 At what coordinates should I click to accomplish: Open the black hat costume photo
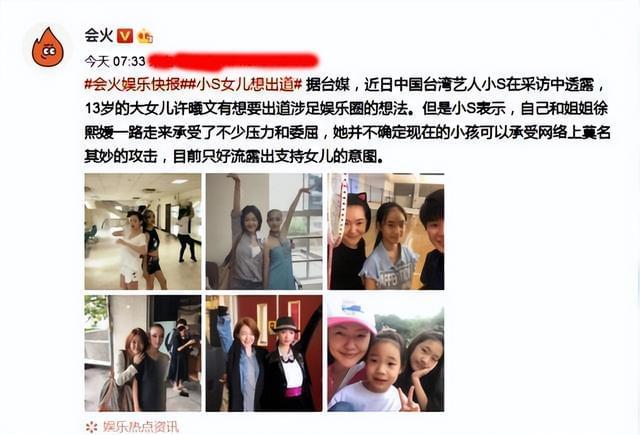click(x=264, y=353)
